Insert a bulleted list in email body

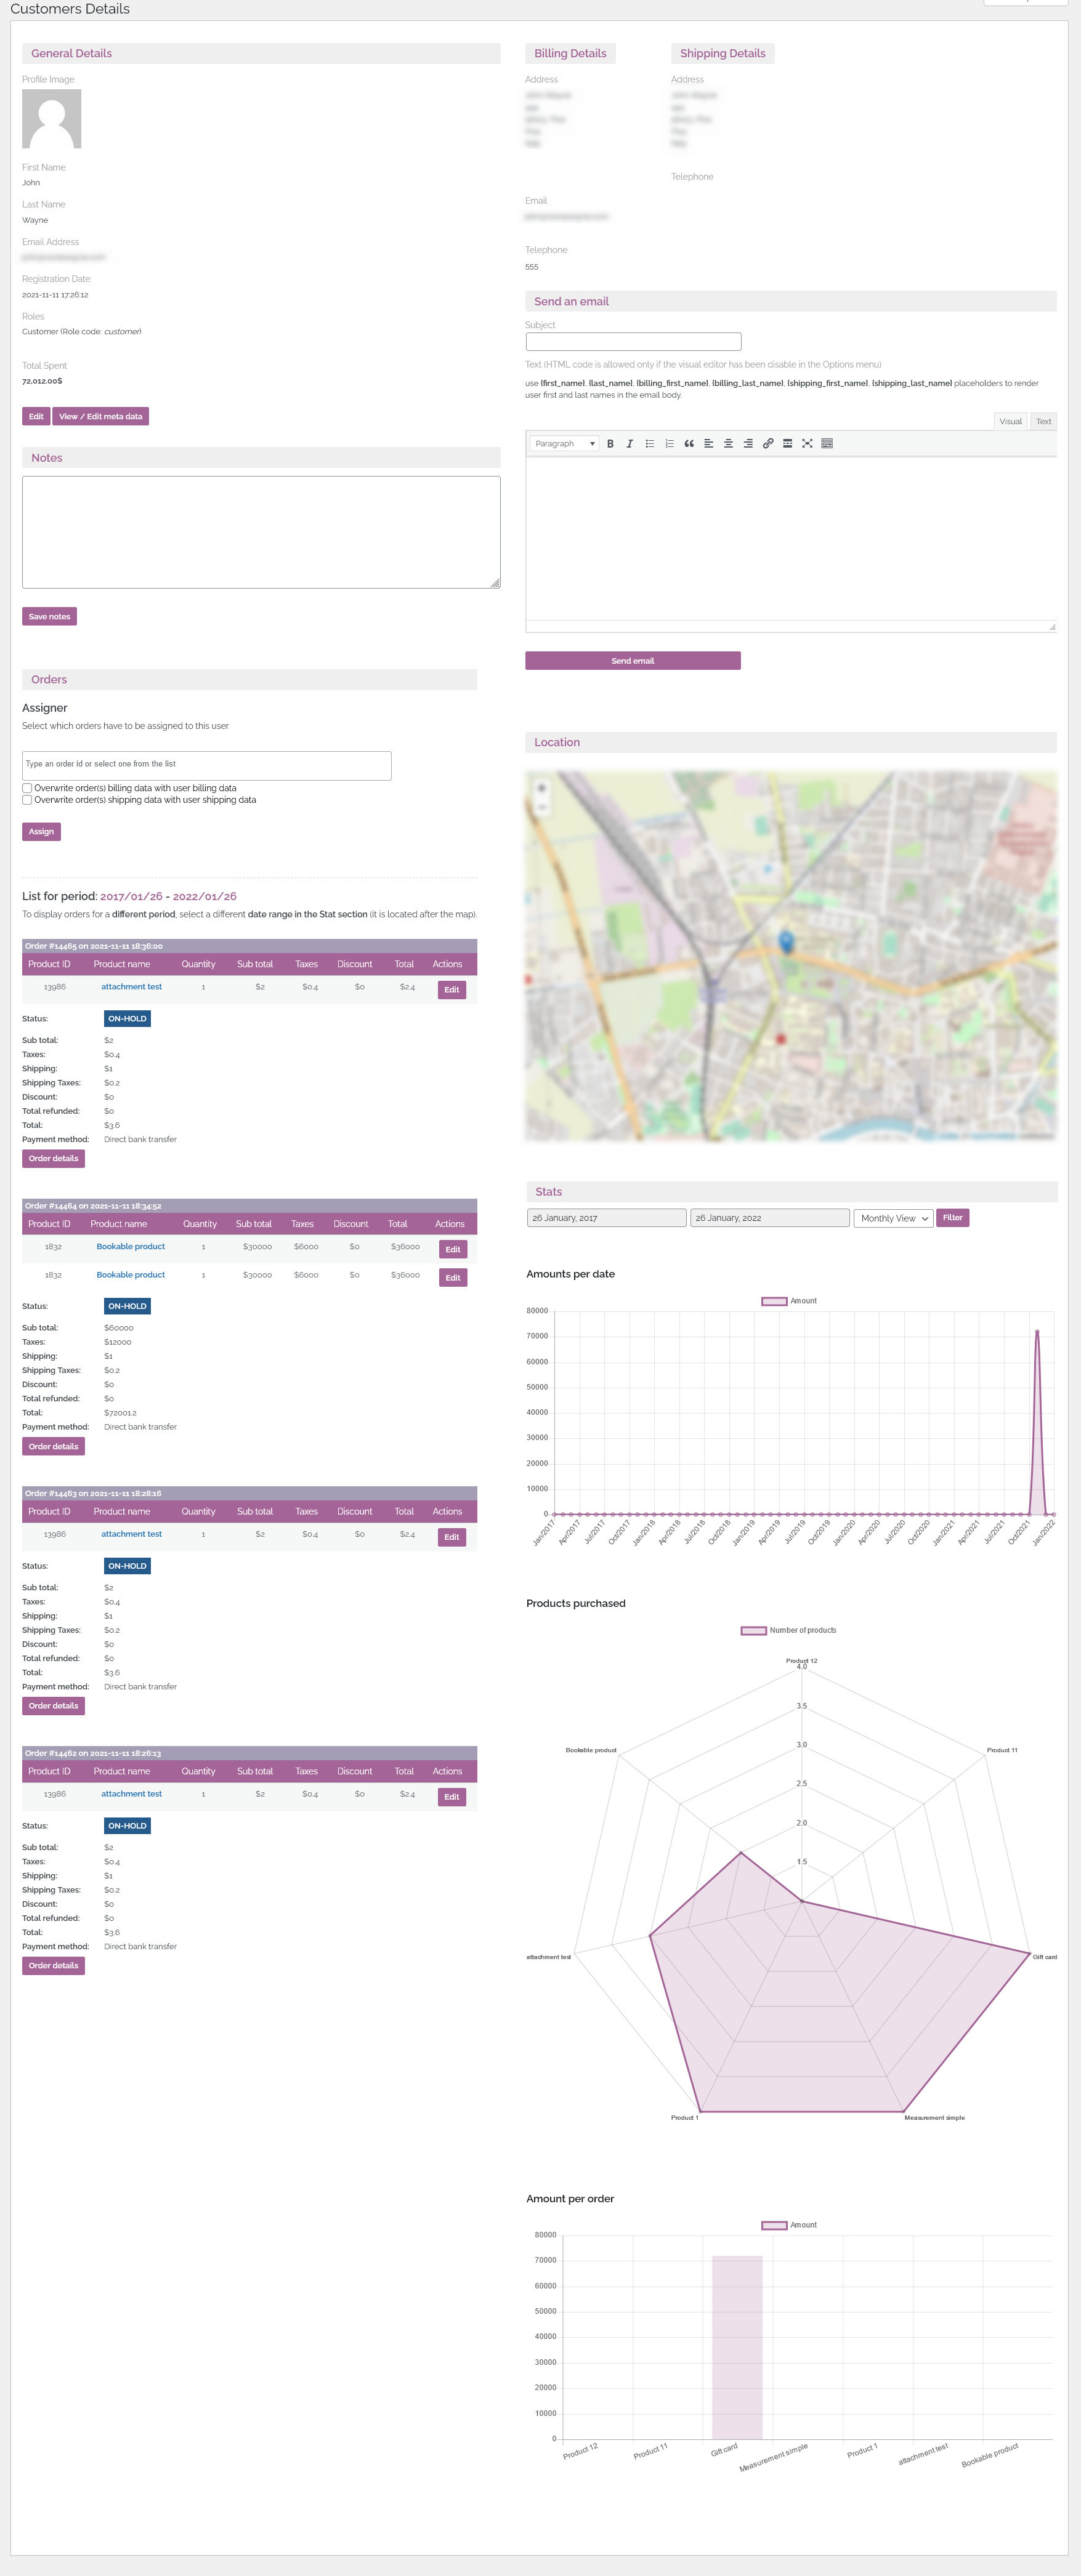(649, 444)
